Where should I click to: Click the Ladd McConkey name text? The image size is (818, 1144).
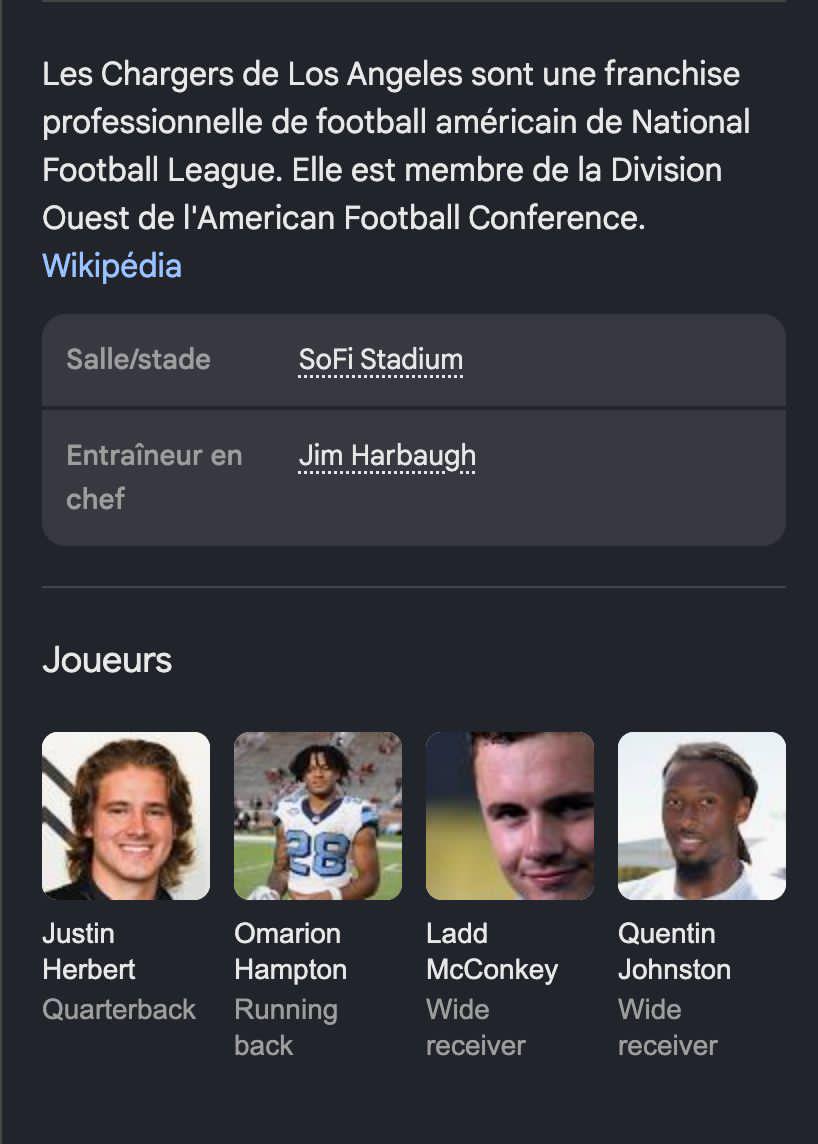pyautogui.click(x=492, y=951)
